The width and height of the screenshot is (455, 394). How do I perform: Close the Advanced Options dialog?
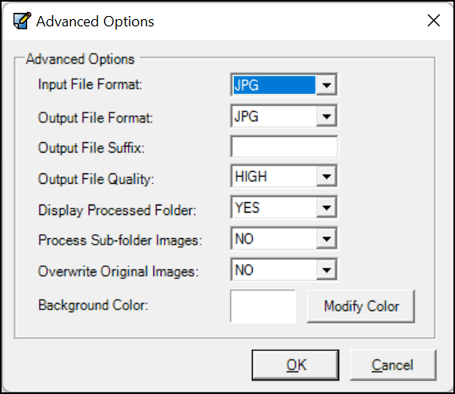434,21
